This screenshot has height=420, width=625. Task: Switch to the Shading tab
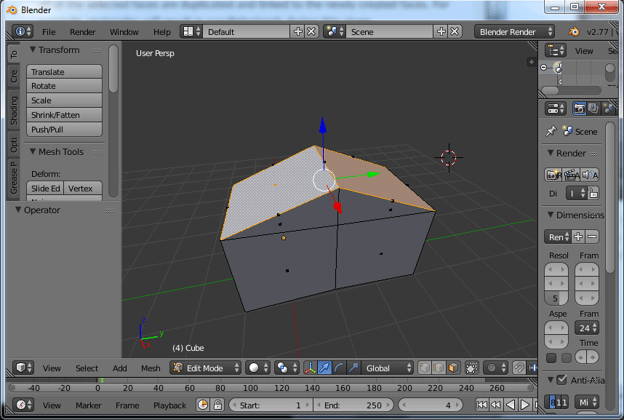[13, 110]
